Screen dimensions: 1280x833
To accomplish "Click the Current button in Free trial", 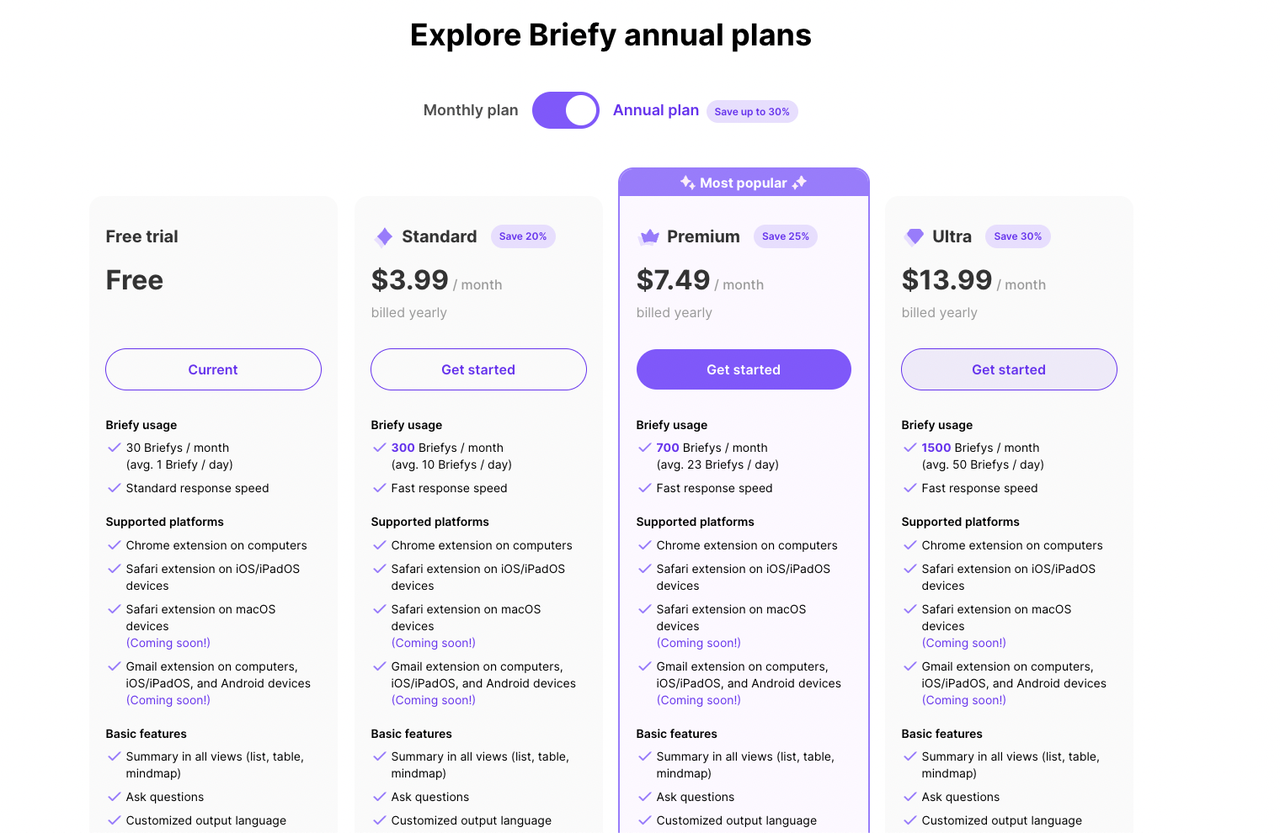I will (x=213, y=369).
